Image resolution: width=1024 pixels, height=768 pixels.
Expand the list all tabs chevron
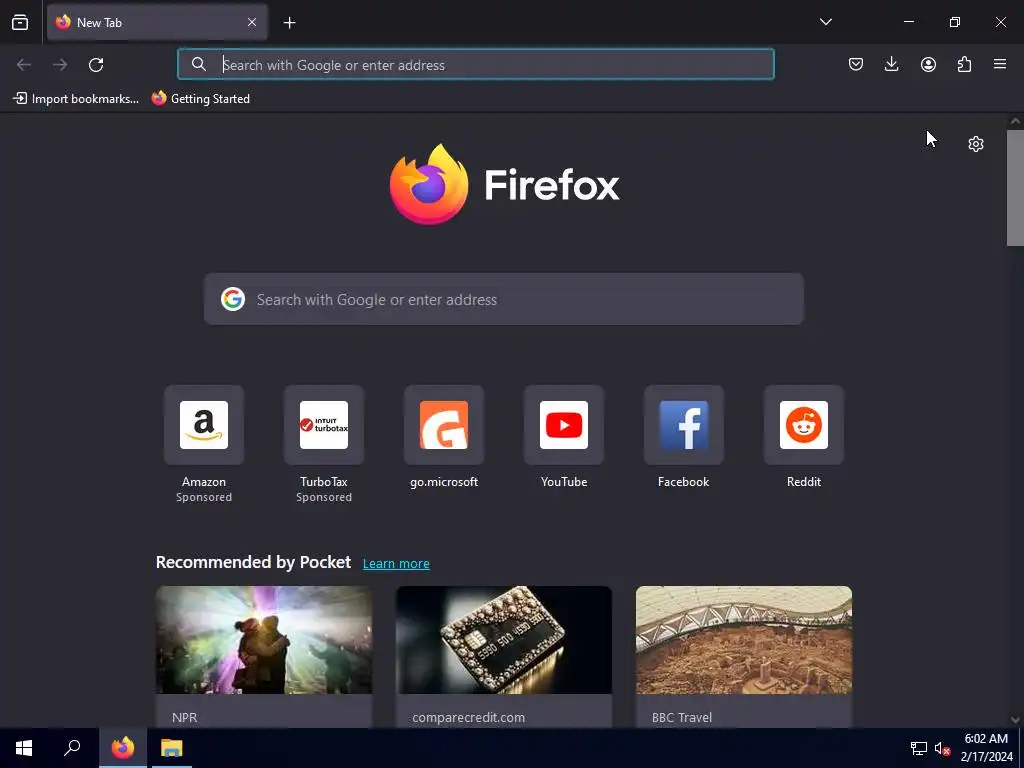pyautogui.click(x=825, y=22)
